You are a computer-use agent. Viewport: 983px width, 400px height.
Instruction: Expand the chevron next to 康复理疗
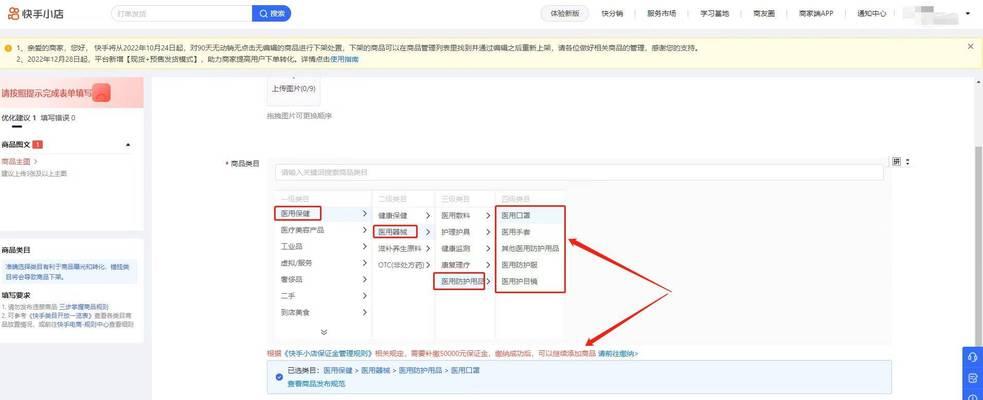click(488, 265)
